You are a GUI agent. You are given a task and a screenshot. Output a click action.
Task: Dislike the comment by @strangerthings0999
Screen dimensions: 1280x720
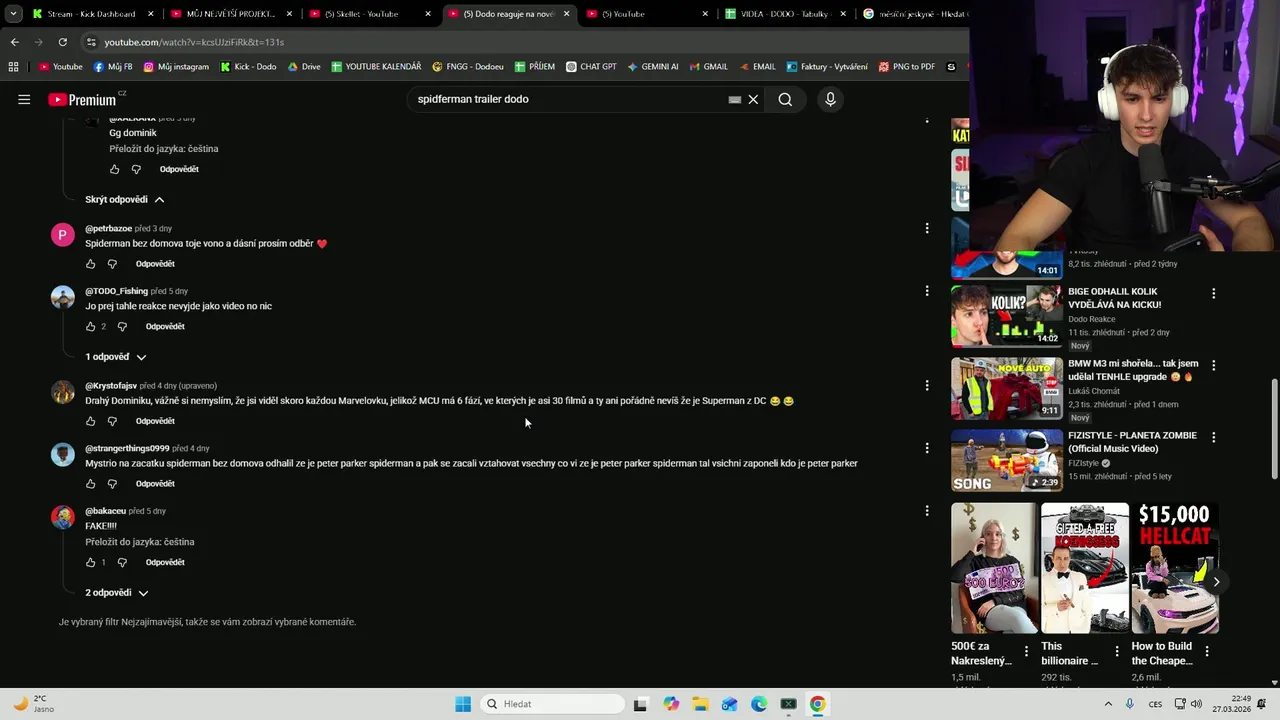[x=112, y=484]
